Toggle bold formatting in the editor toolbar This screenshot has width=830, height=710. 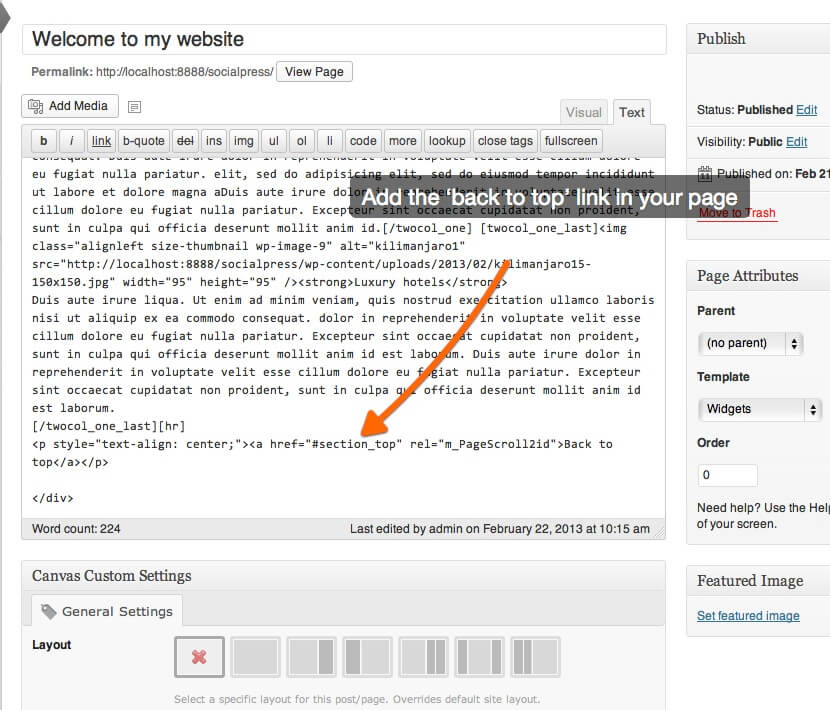(42, 140)
